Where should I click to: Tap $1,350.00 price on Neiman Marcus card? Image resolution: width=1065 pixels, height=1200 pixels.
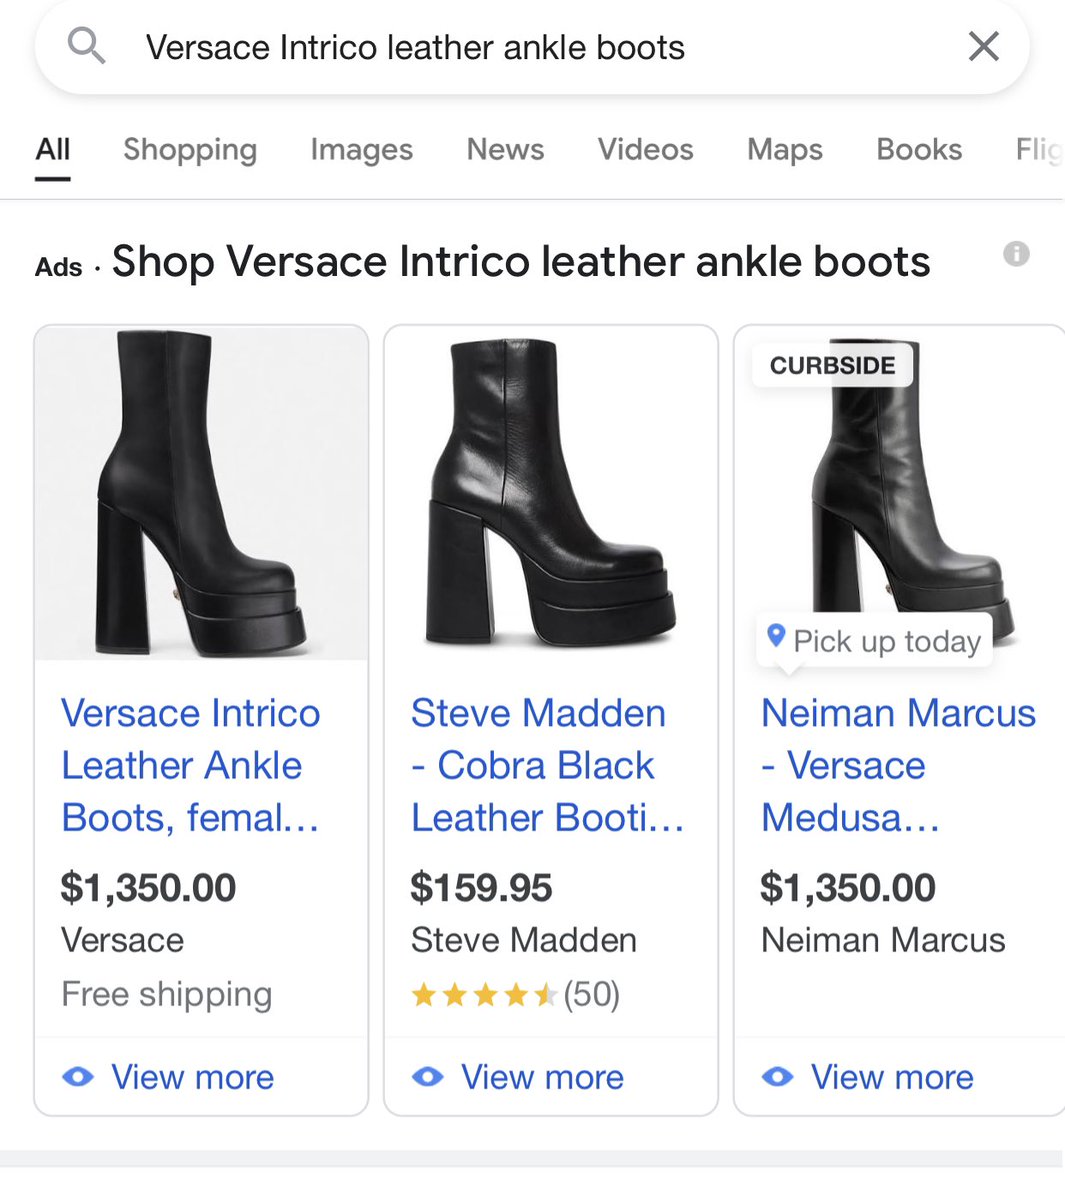[848, 888]
